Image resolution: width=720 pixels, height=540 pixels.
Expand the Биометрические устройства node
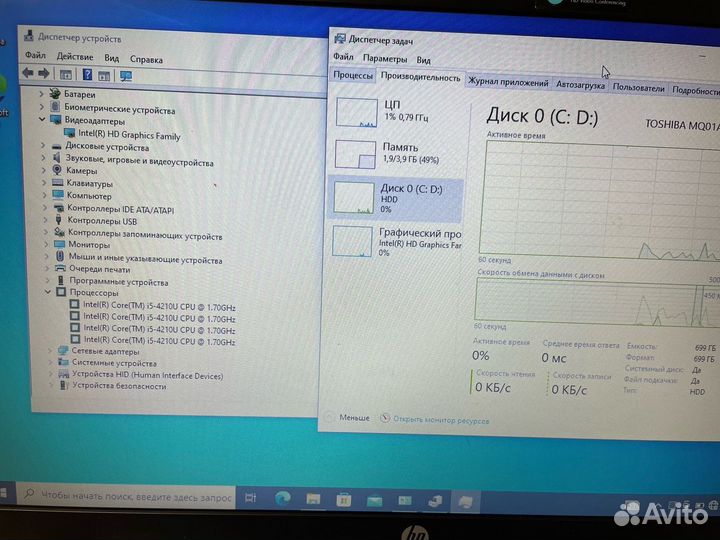click(x=41, y=107)
